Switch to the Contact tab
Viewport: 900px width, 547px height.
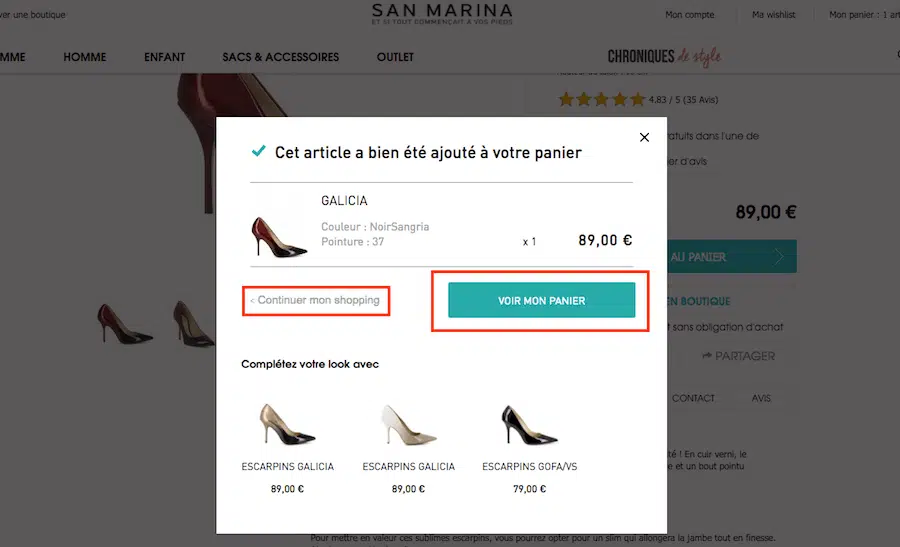693,398
